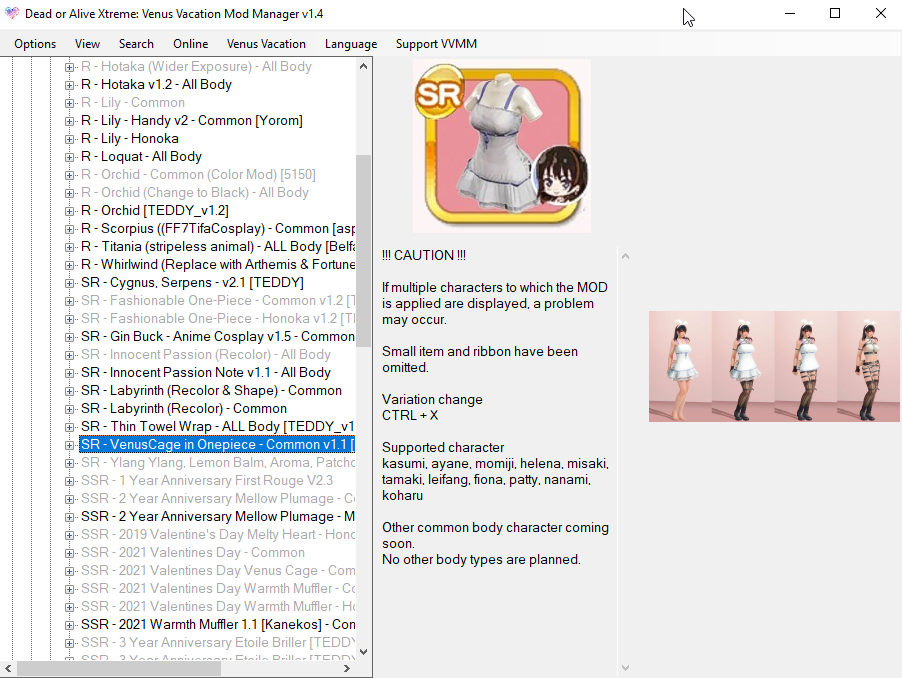Screen dimensions: 902x678
Task: Expand R - Titania (stripeless animal) node
Action: coord(69,247)
